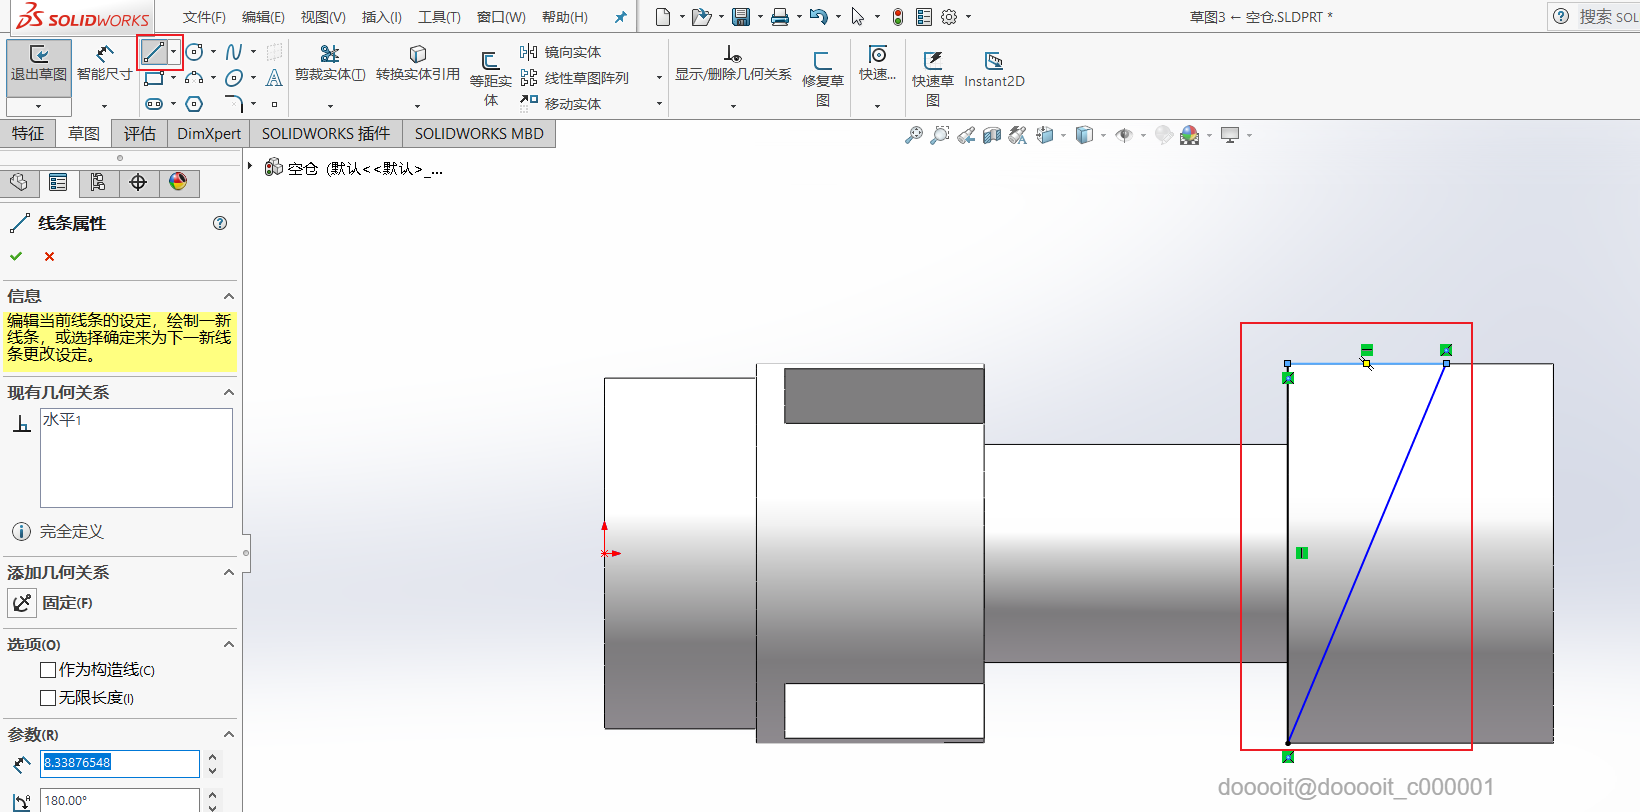This screenshot has width=1640, height=812.
Task: Collapse the 参数 parameters section
Action: click(229, 735)
